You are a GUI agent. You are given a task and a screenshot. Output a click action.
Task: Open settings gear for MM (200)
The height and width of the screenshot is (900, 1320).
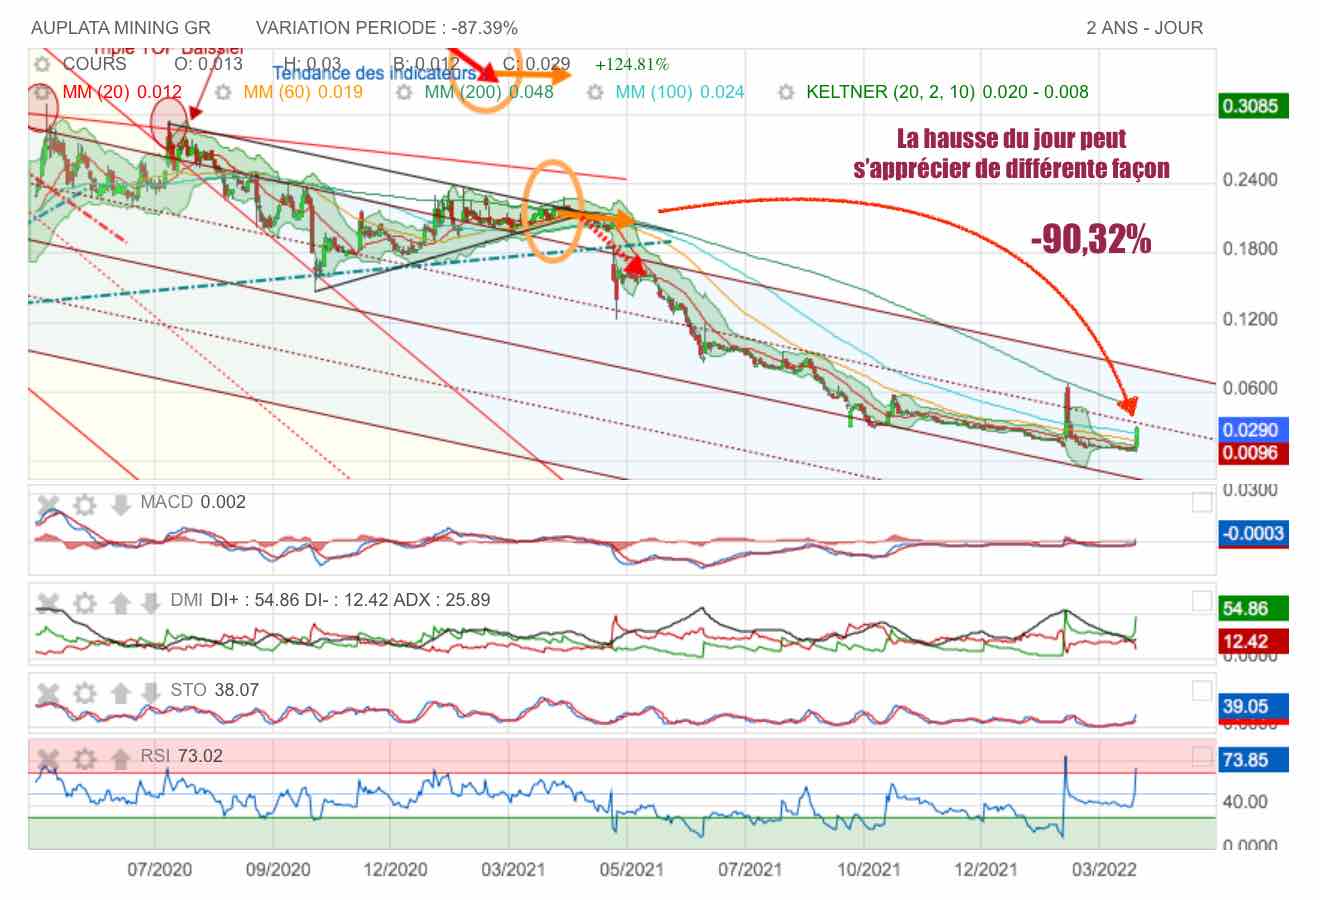[x=404, y=92]
